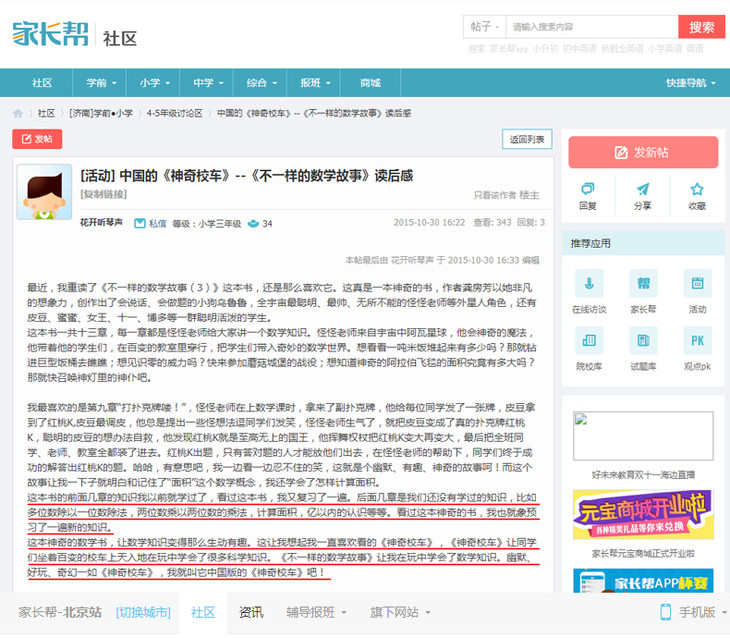Select 社区 in the top navigation bar

pyautogui.click(x=42, y=83)
